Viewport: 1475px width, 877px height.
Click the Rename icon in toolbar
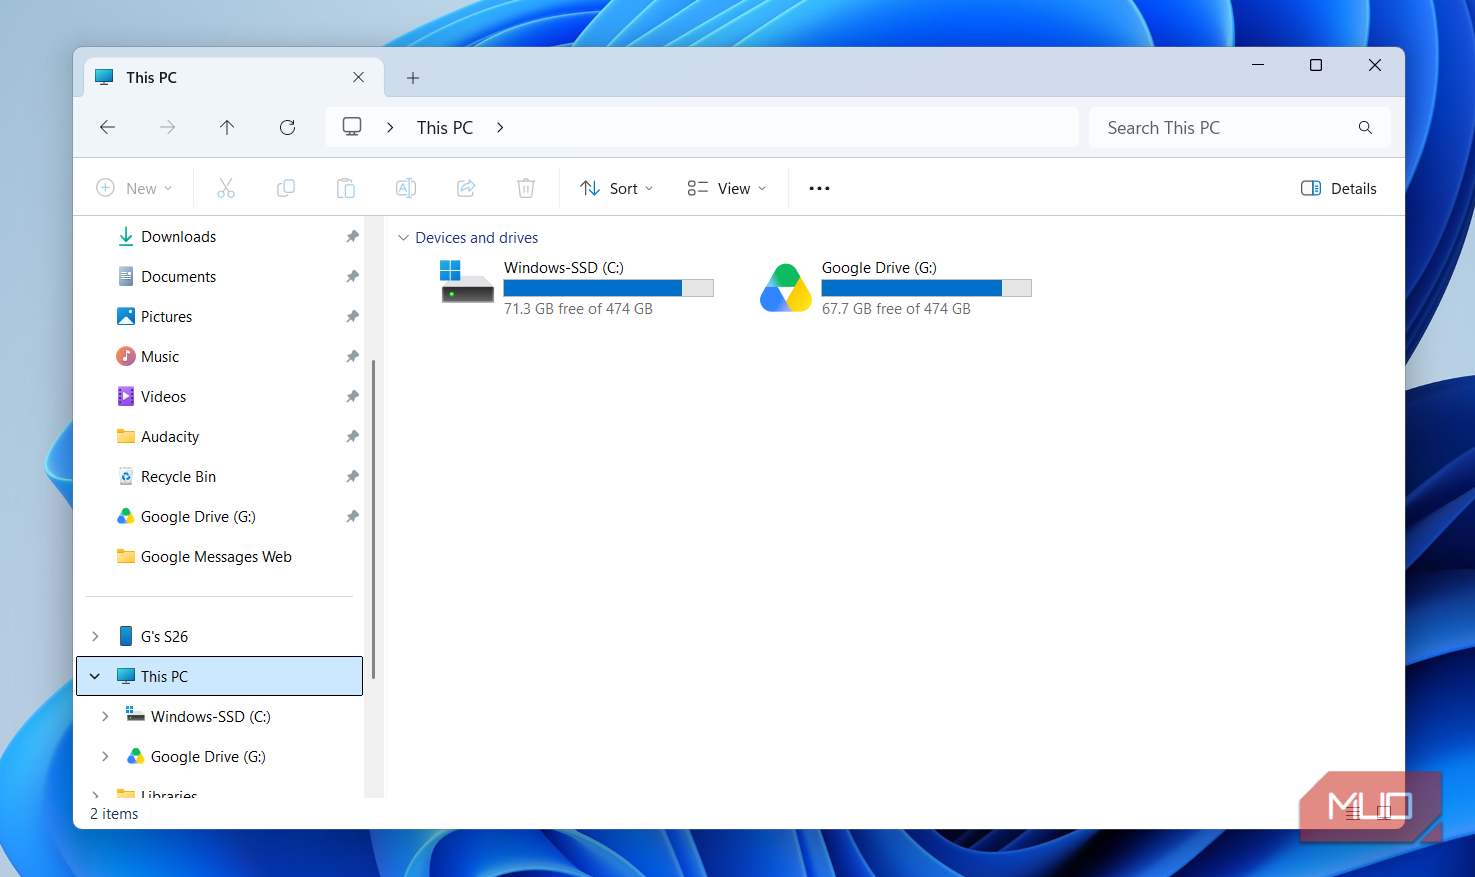[x=406, y=188]
